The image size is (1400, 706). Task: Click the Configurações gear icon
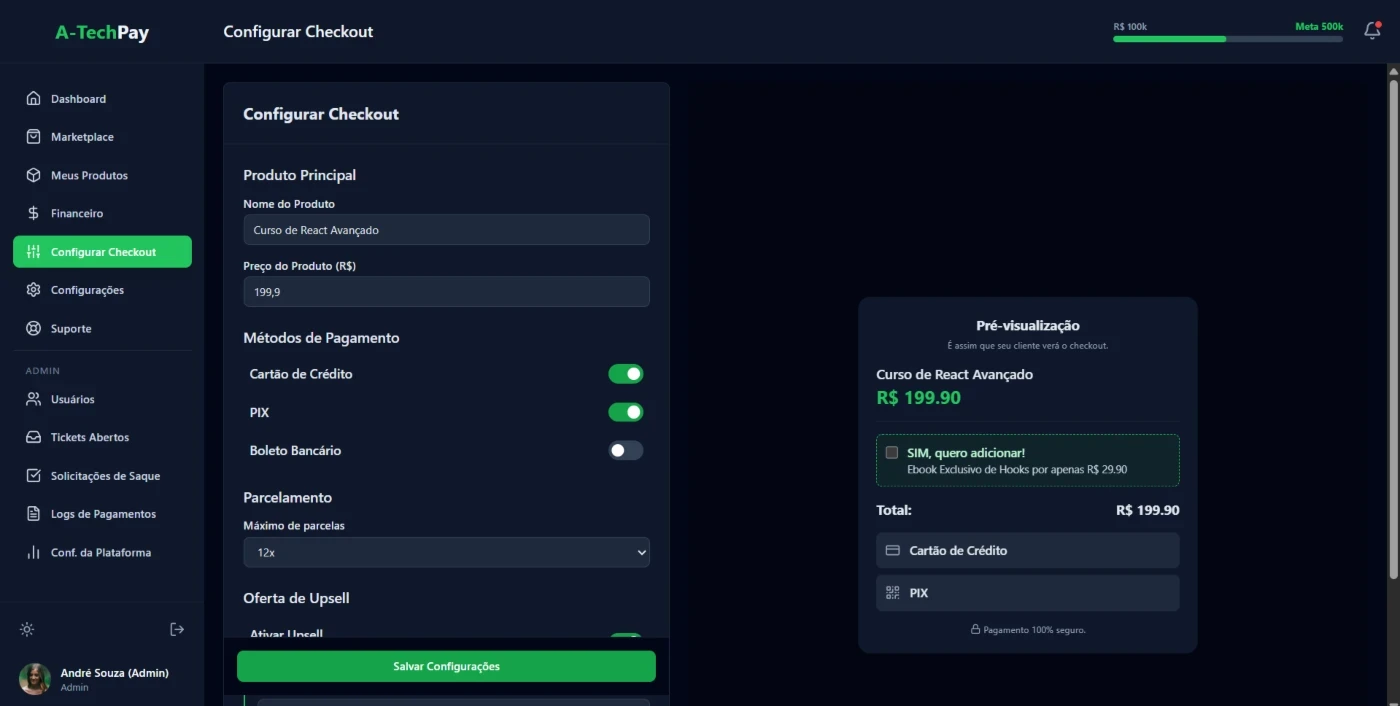[33, 290]
